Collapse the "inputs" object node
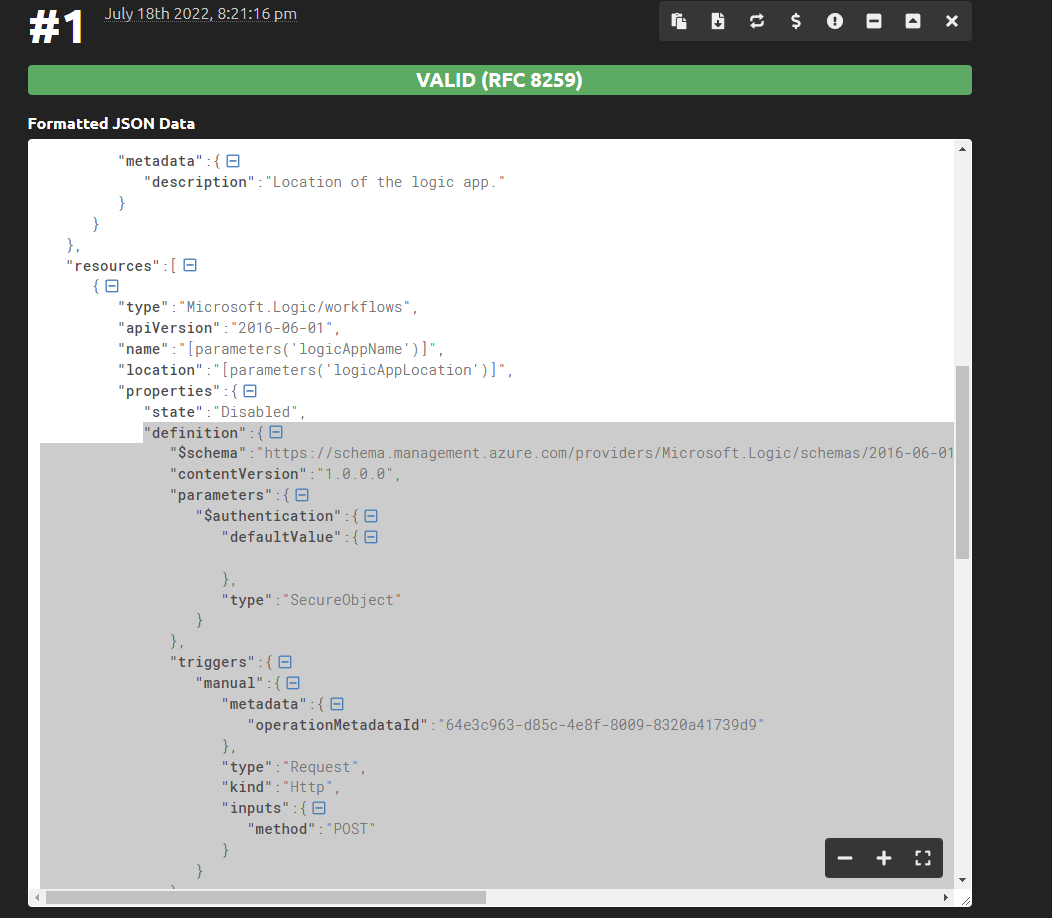The height and width of the screenshot is (918, 1052). click(319, 808)
